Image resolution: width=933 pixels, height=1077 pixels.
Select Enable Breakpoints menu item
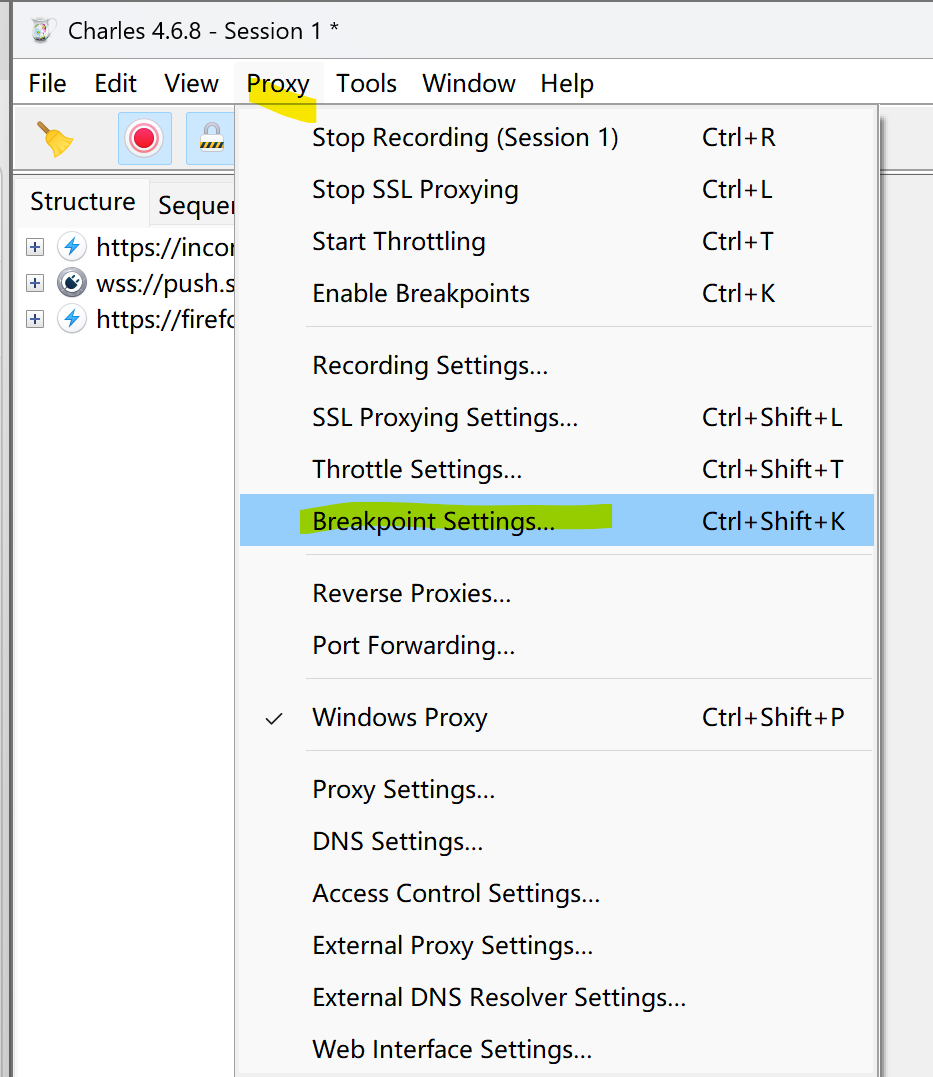click(x=557, y=294)
